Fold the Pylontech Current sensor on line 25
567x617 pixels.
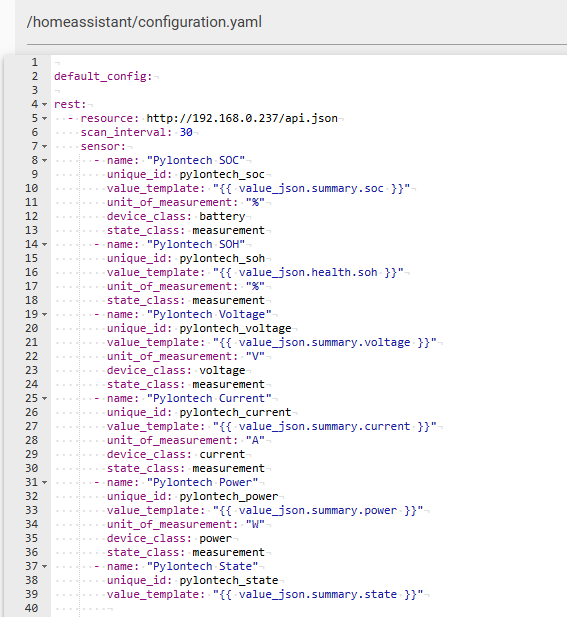(44, 399)
